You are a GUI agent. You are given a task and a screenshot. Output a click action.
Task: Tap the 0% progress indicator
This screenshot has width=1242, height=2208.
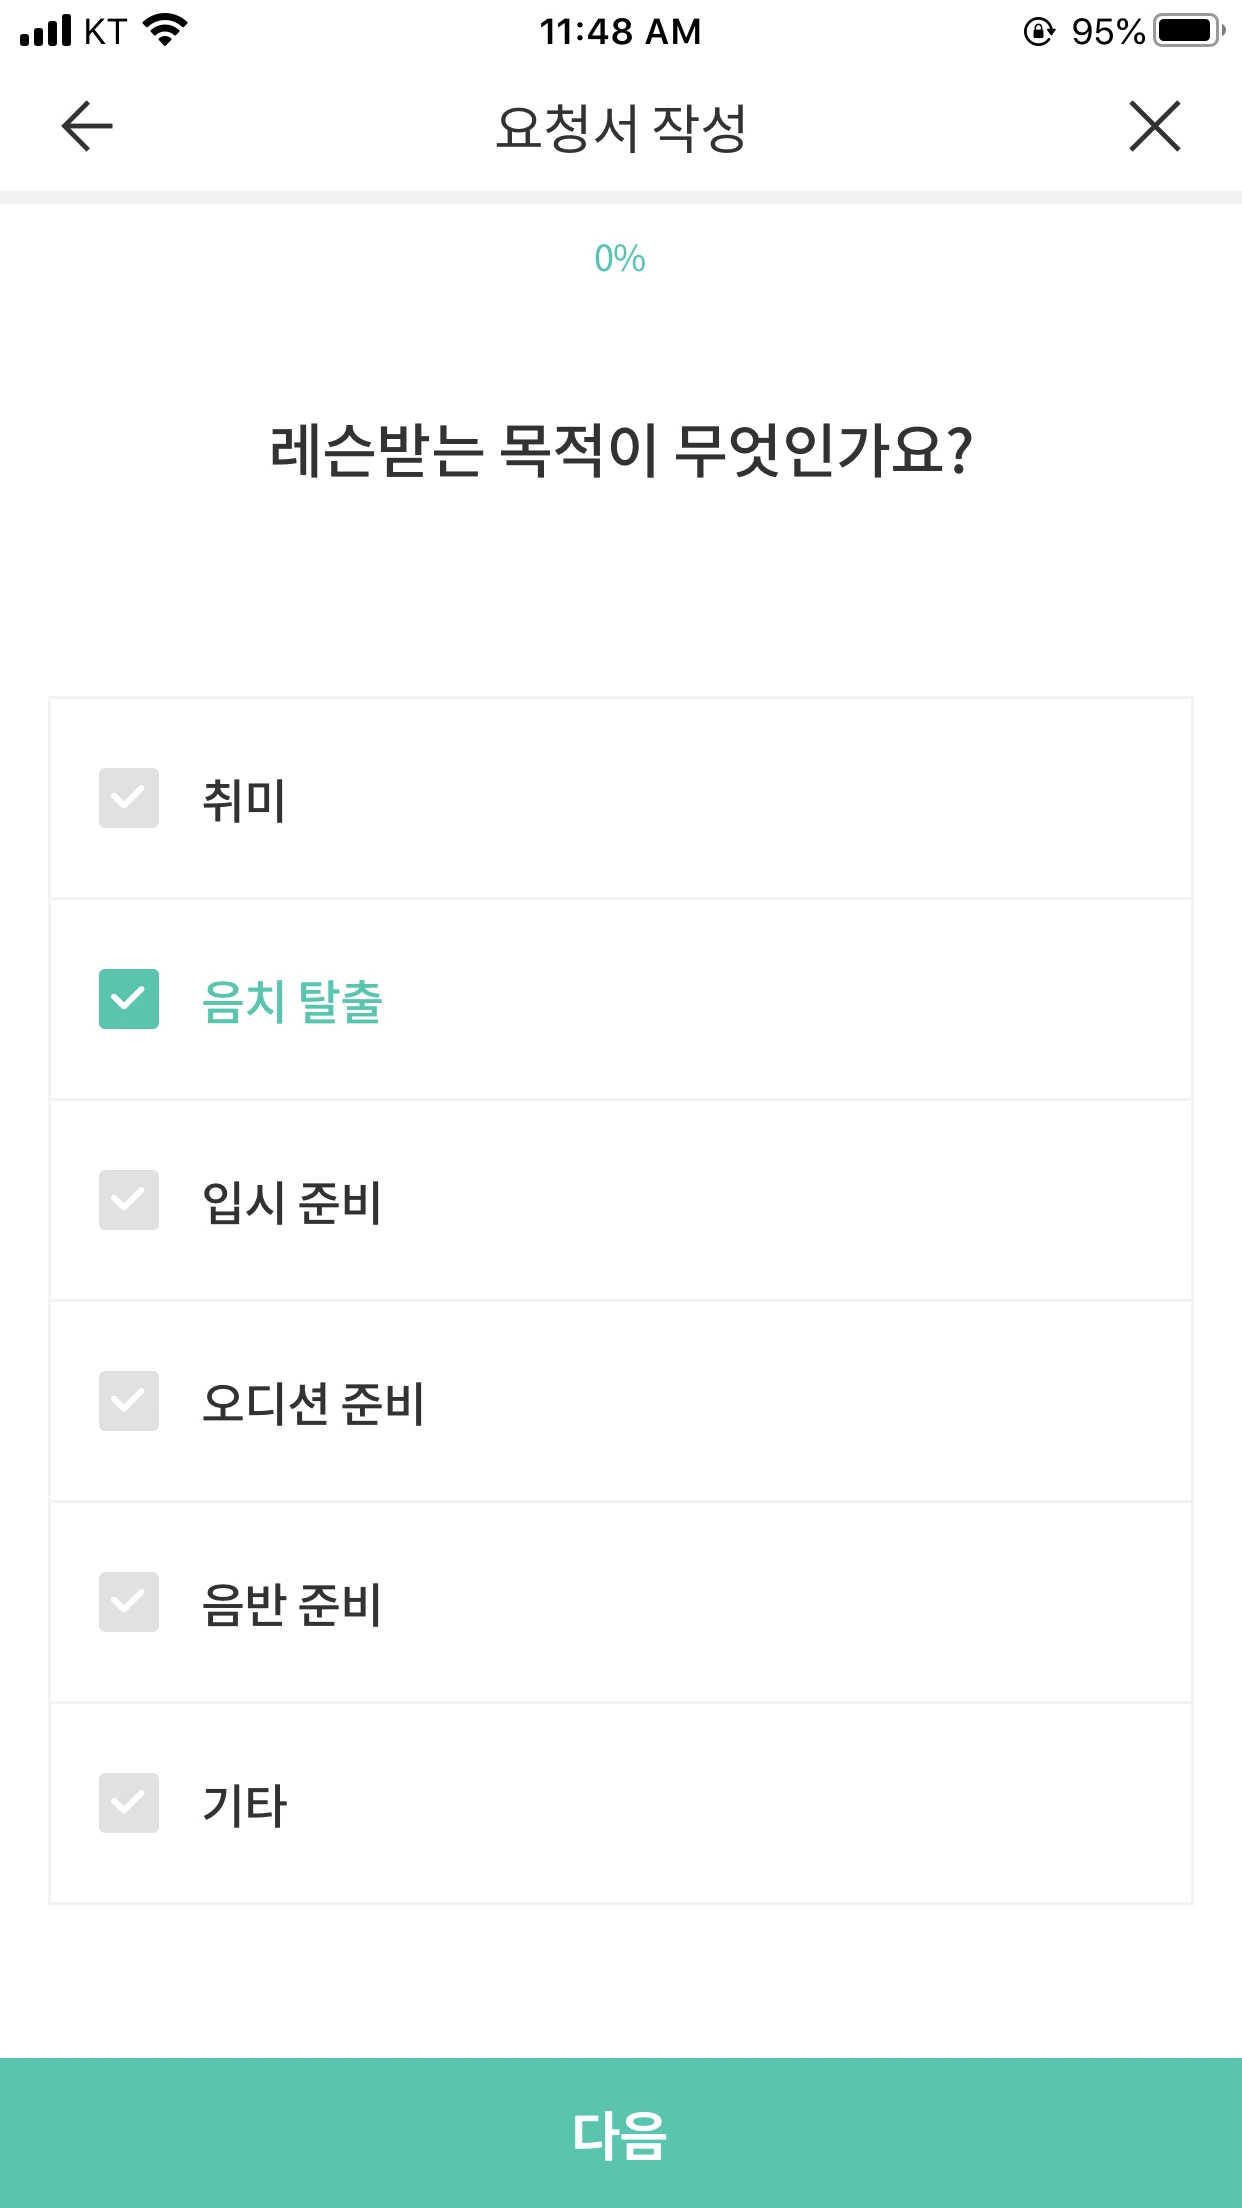(620, 259)
